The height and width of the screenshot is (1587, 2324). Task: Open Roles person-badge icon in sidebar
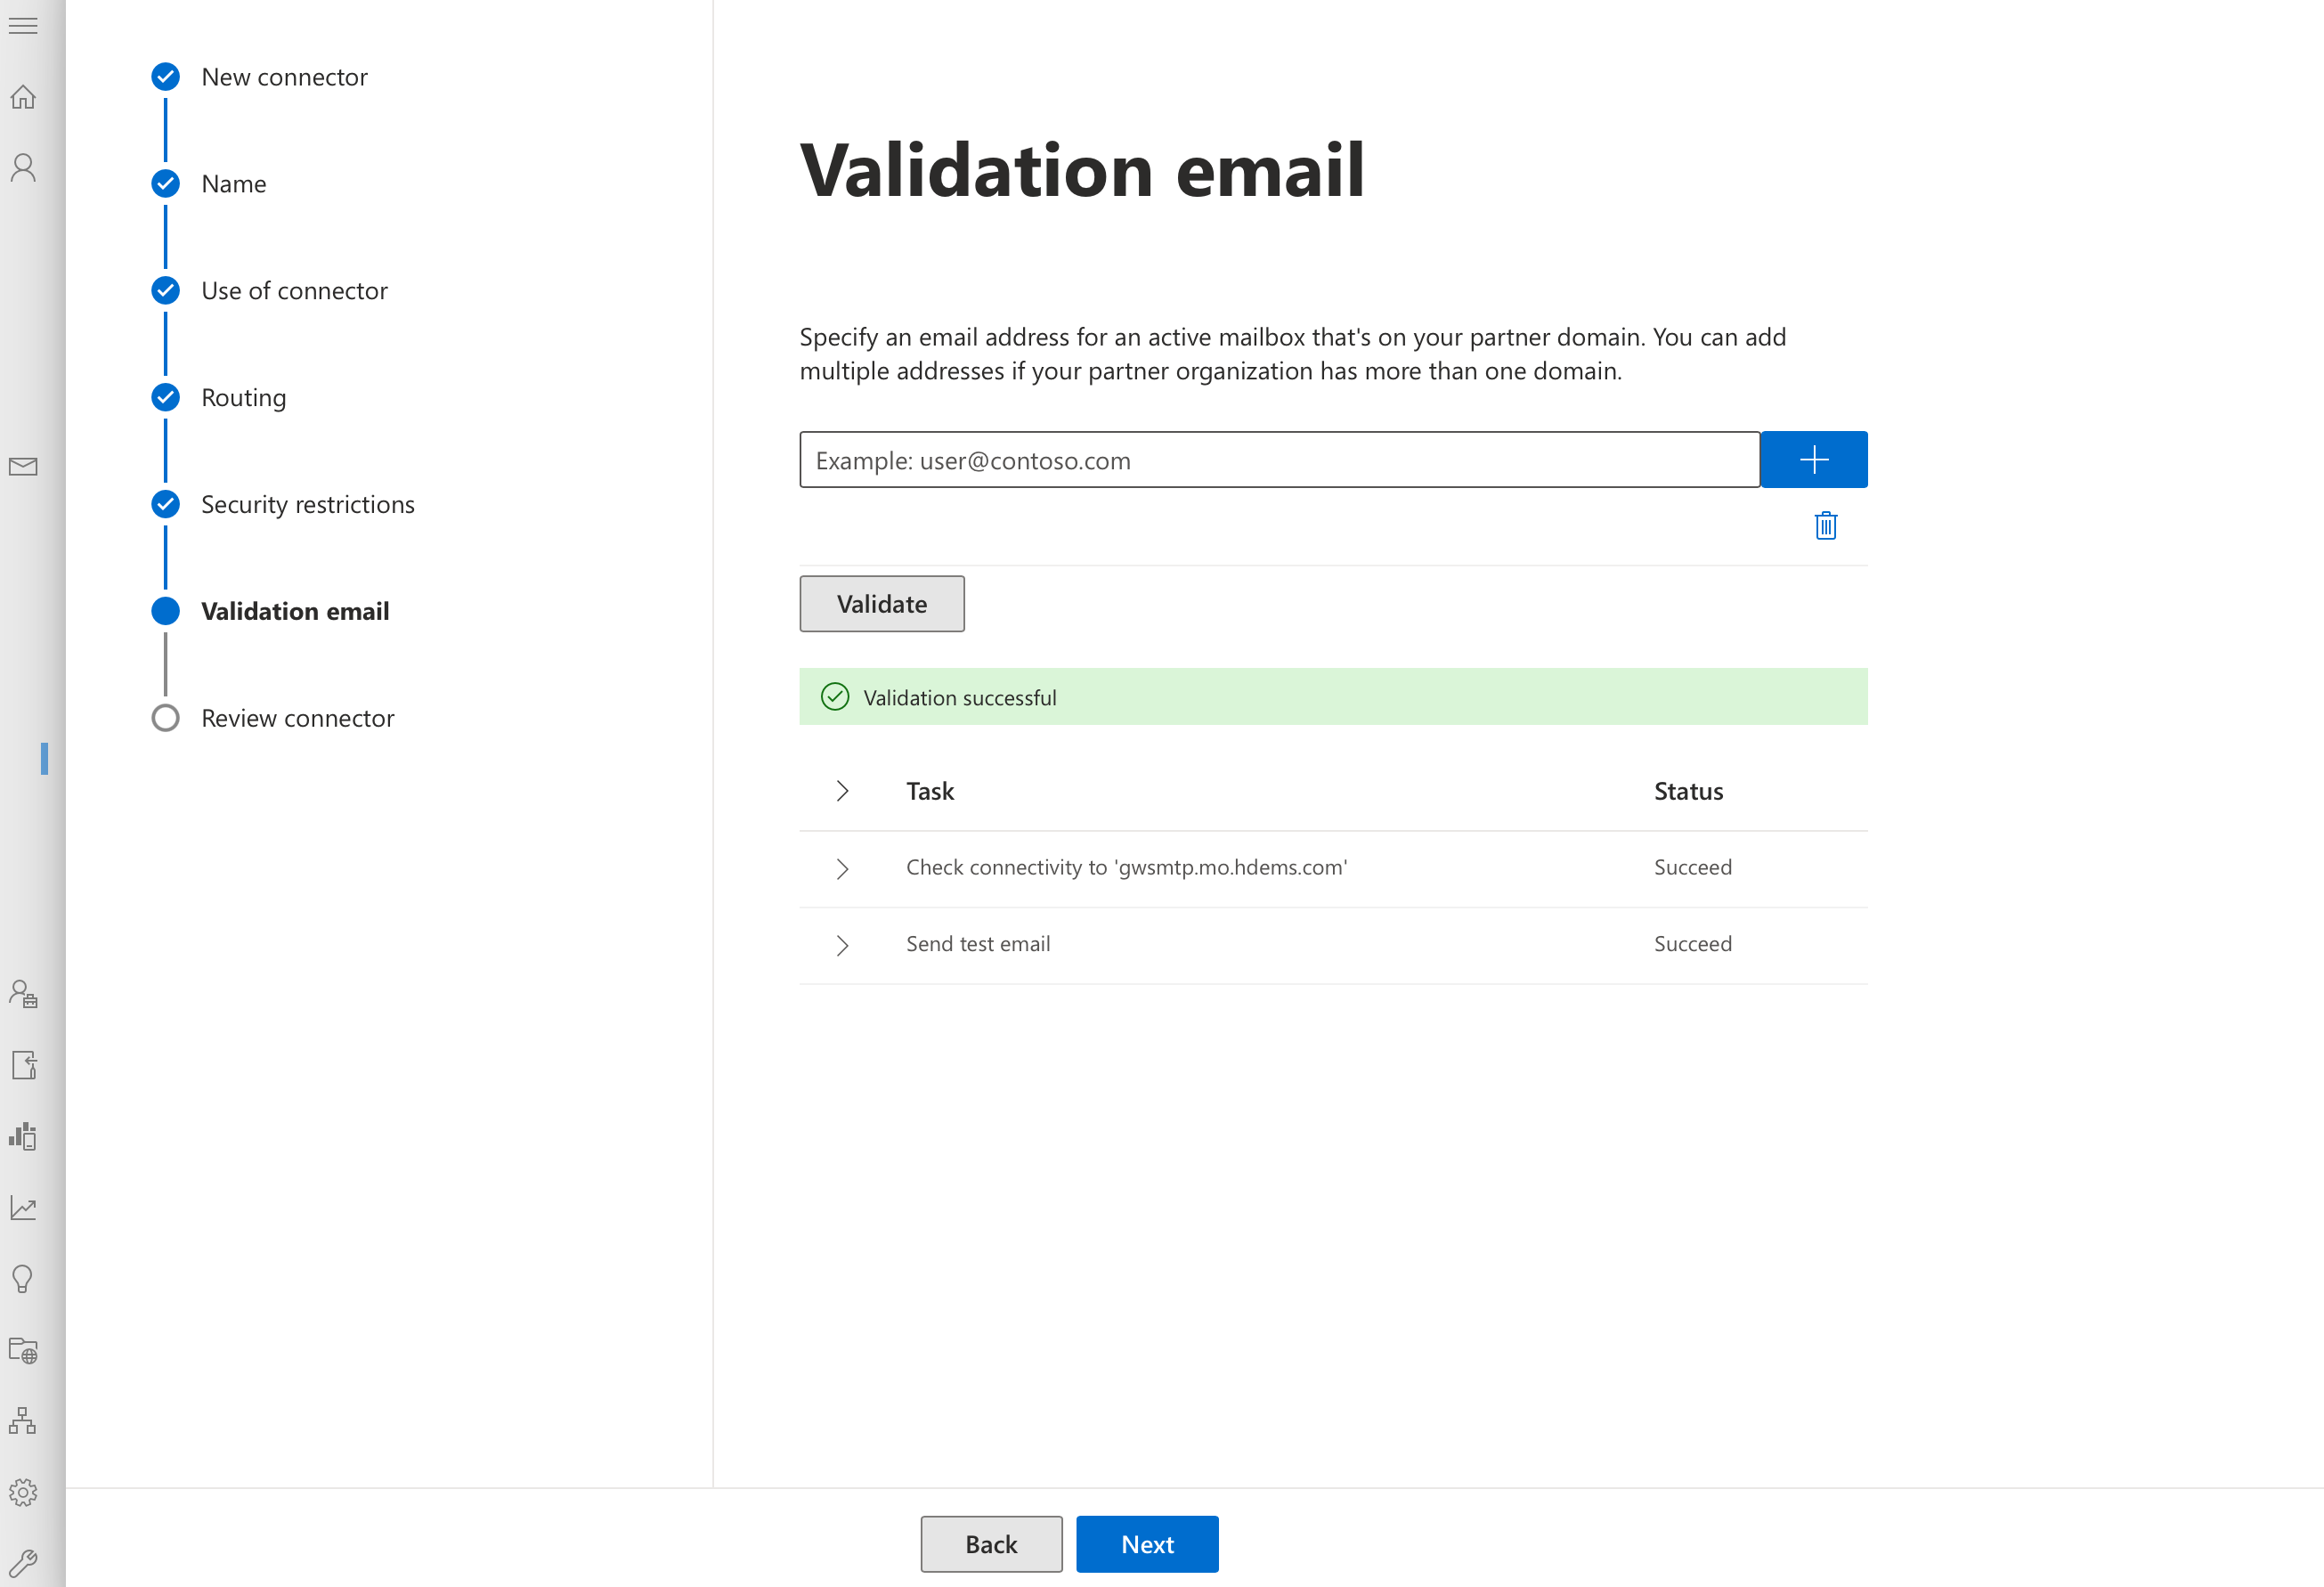[x=23, y=993]
